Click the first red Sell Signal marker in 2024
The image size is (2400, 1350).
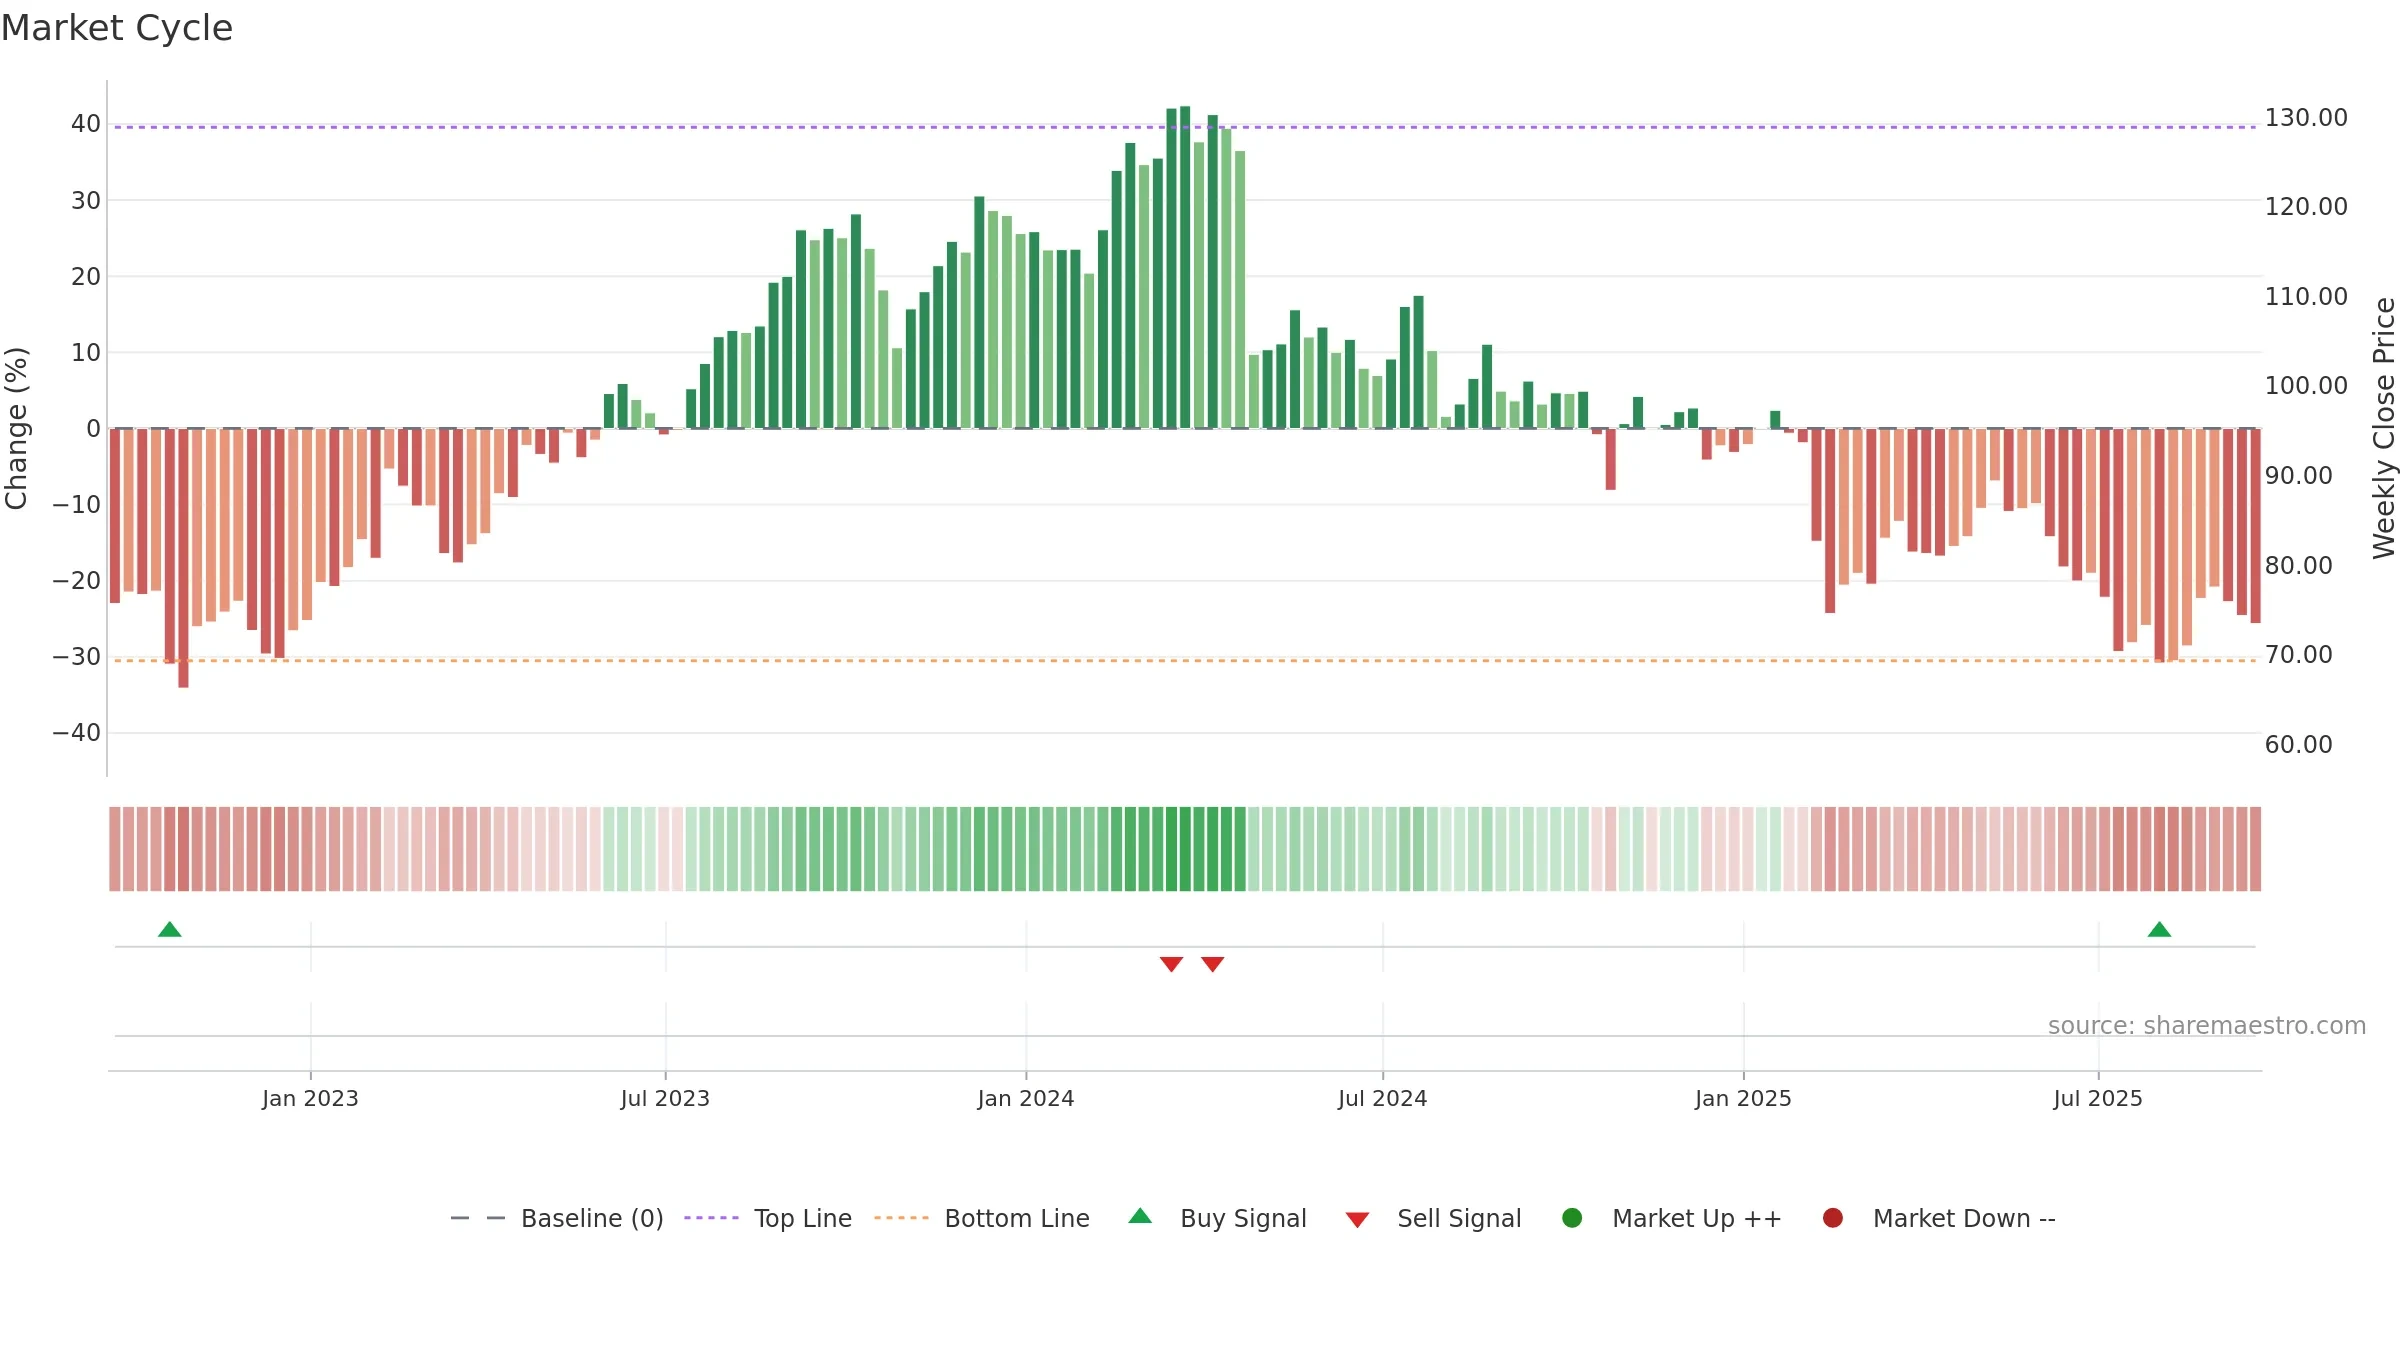click(1171, 964)
